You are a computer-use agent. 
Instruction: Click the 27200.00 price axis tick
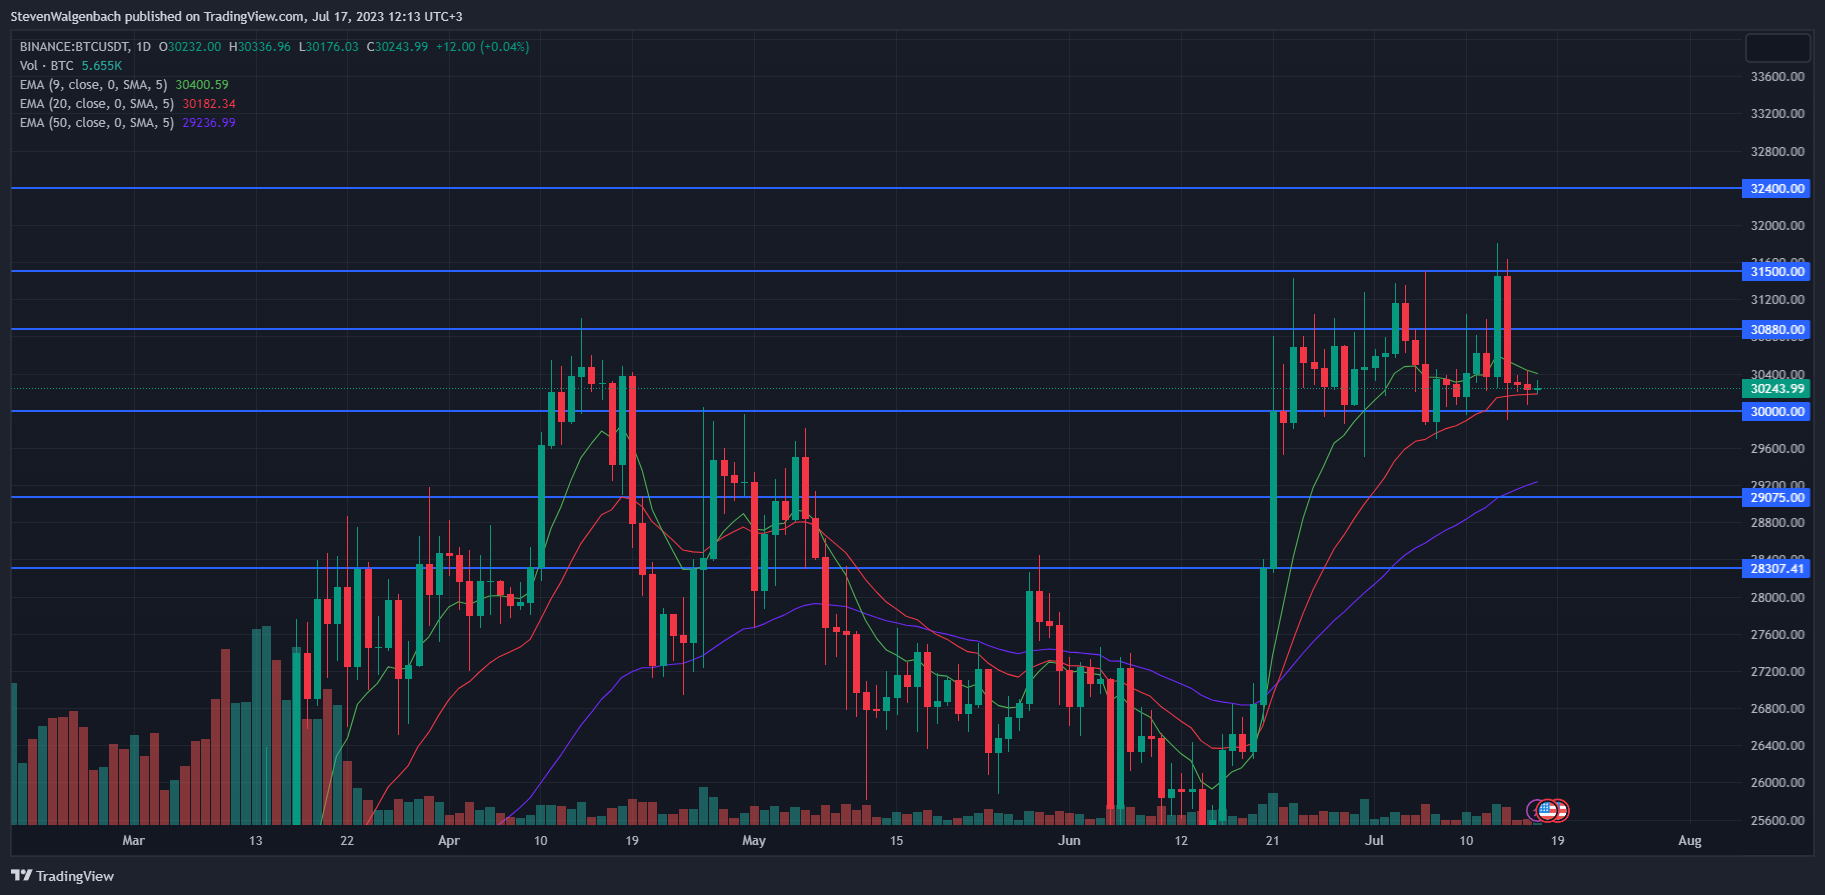1778,672
